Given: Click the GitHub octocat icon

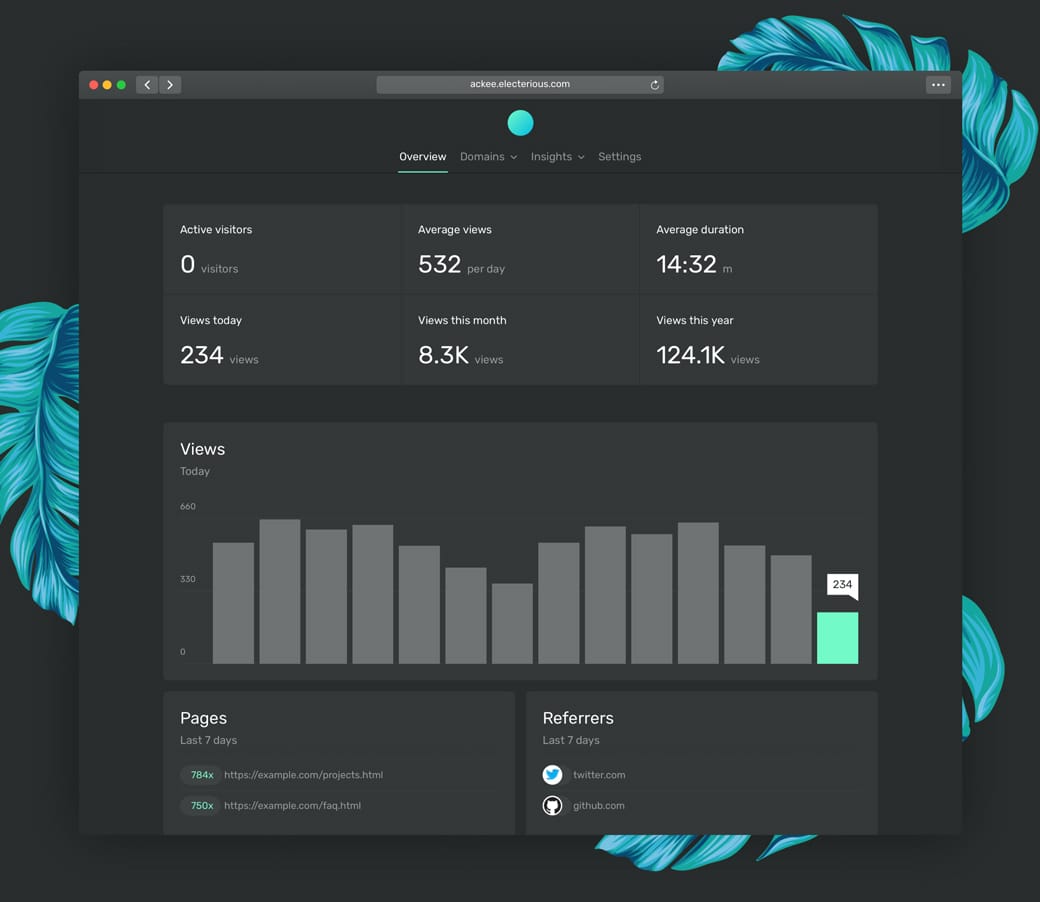Looking at the screenshot, I should 552,806.
